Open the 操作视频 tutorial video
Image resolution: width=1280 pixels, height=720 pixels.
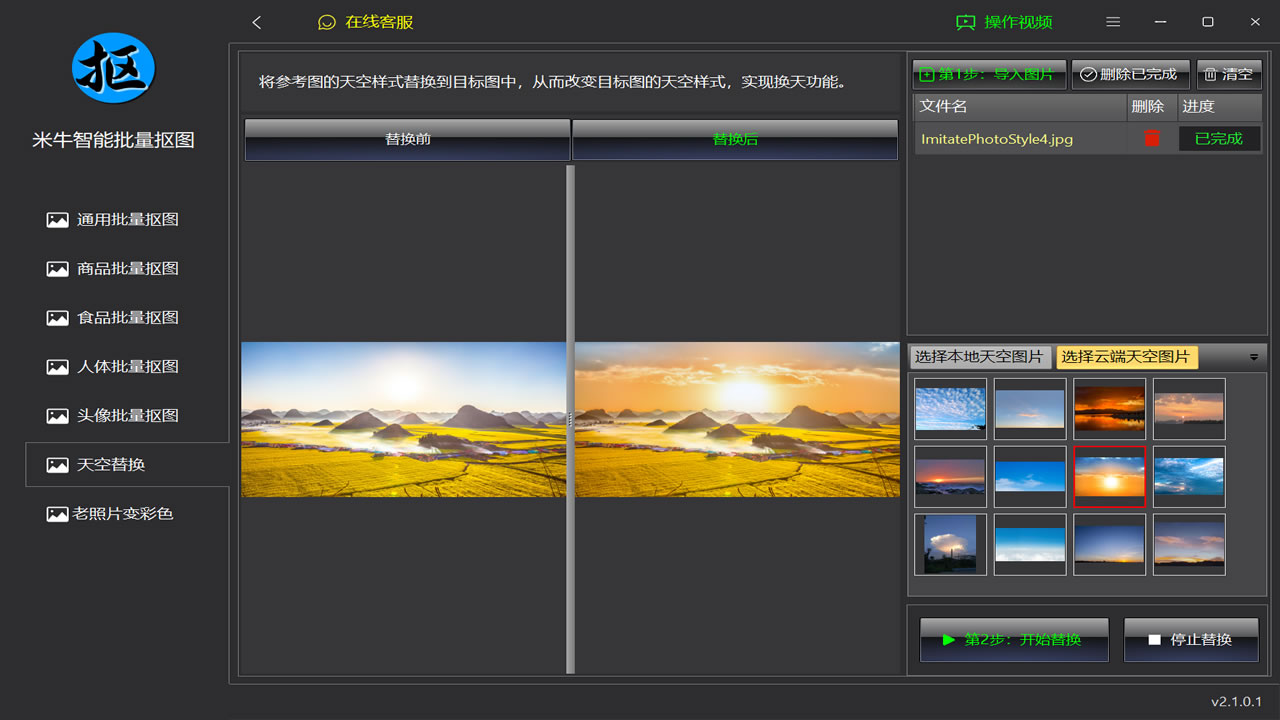[x=1005, y=22]
